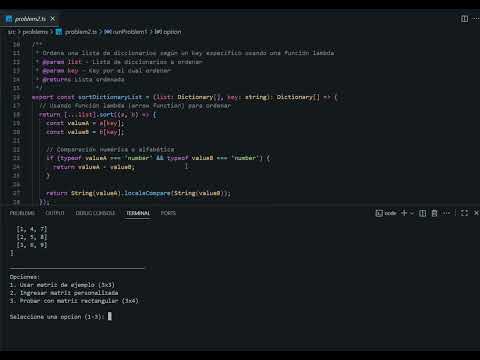480x360 pixels.
Task: Click the problems breadcrumb folder
Action: point(35,32)
